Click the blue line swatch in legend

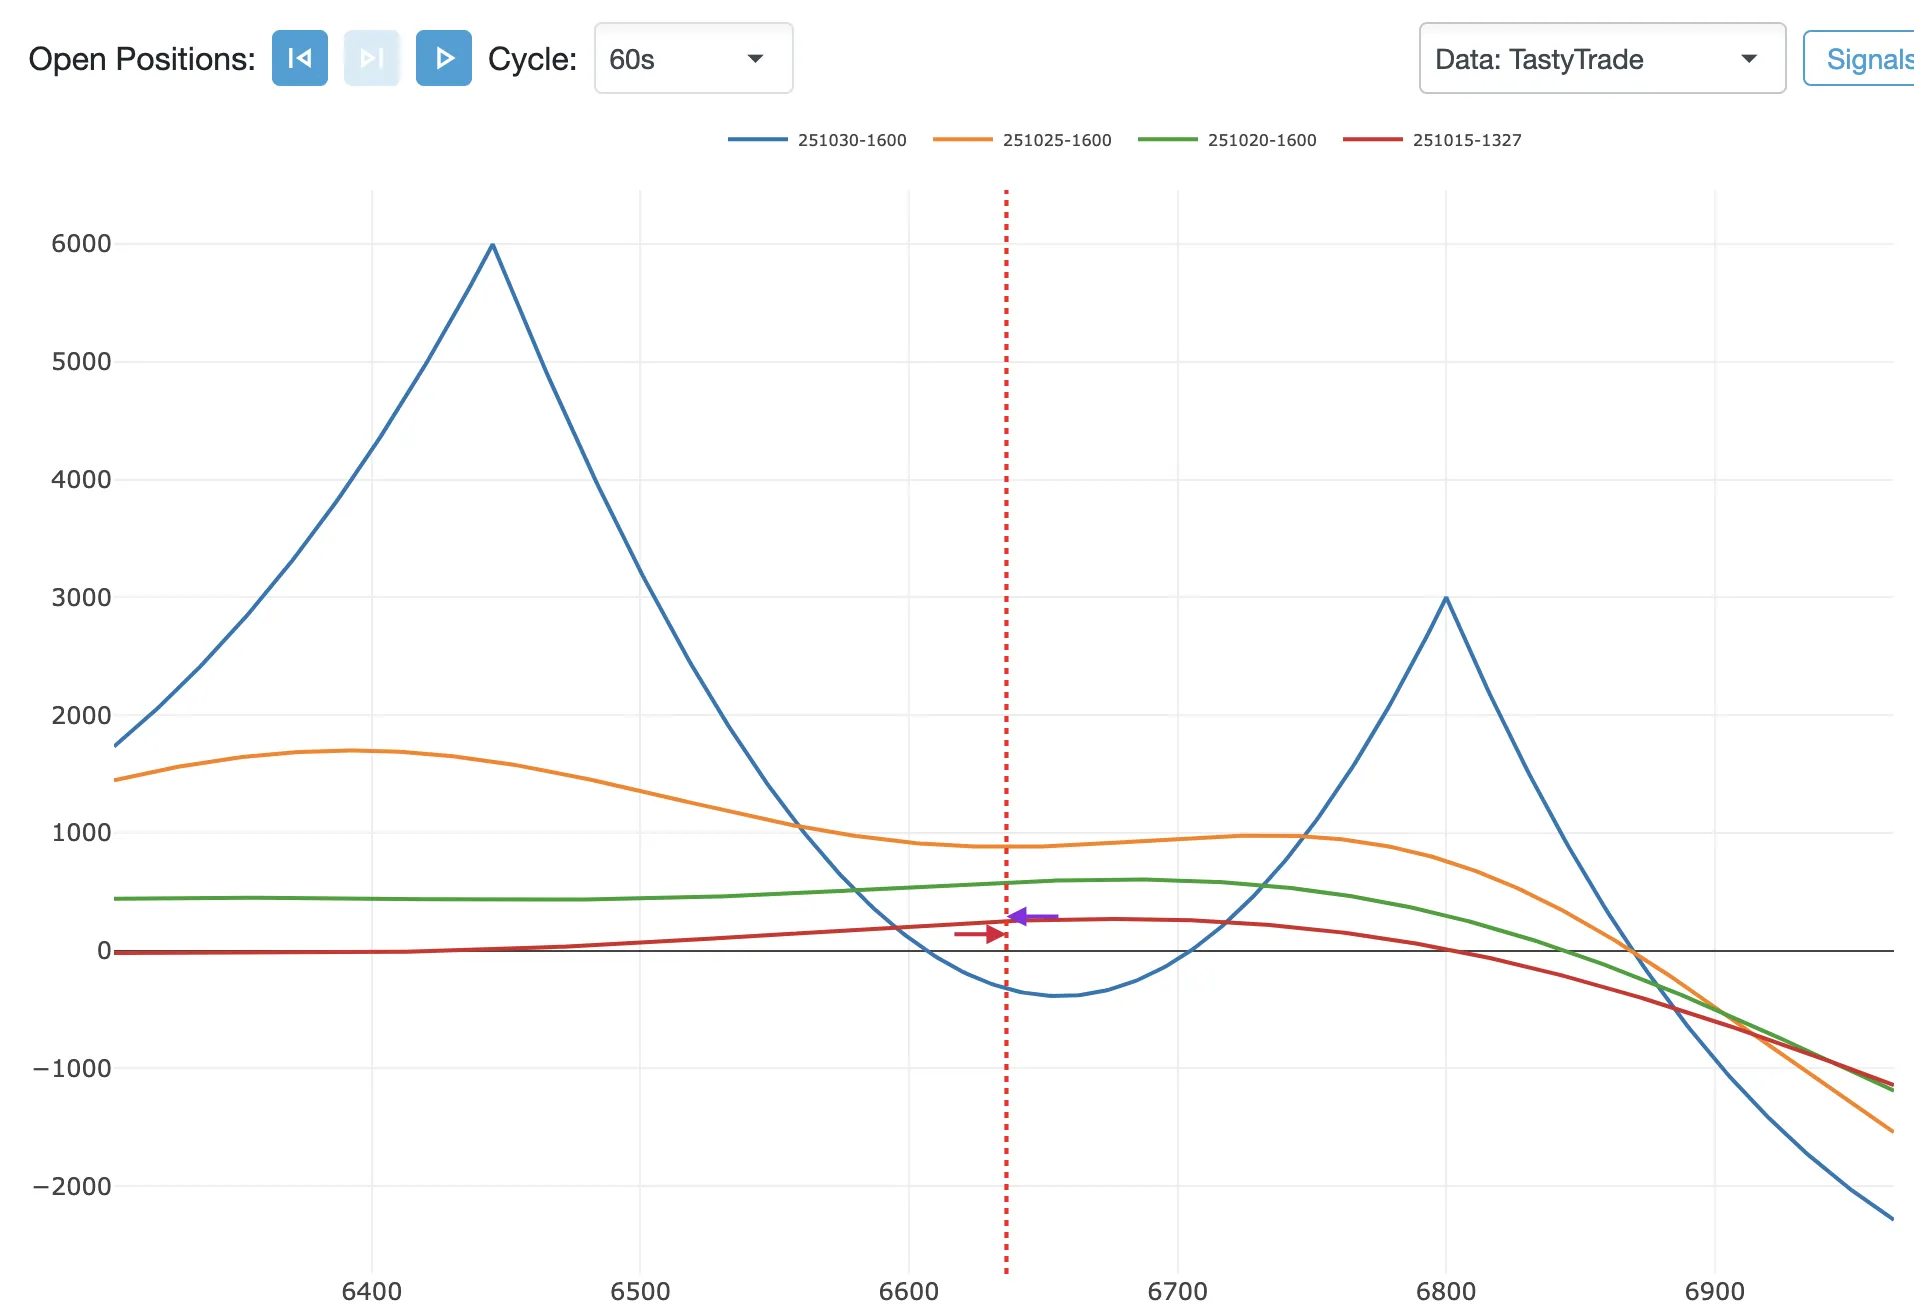pyautogui.click(x=757, y=141)
